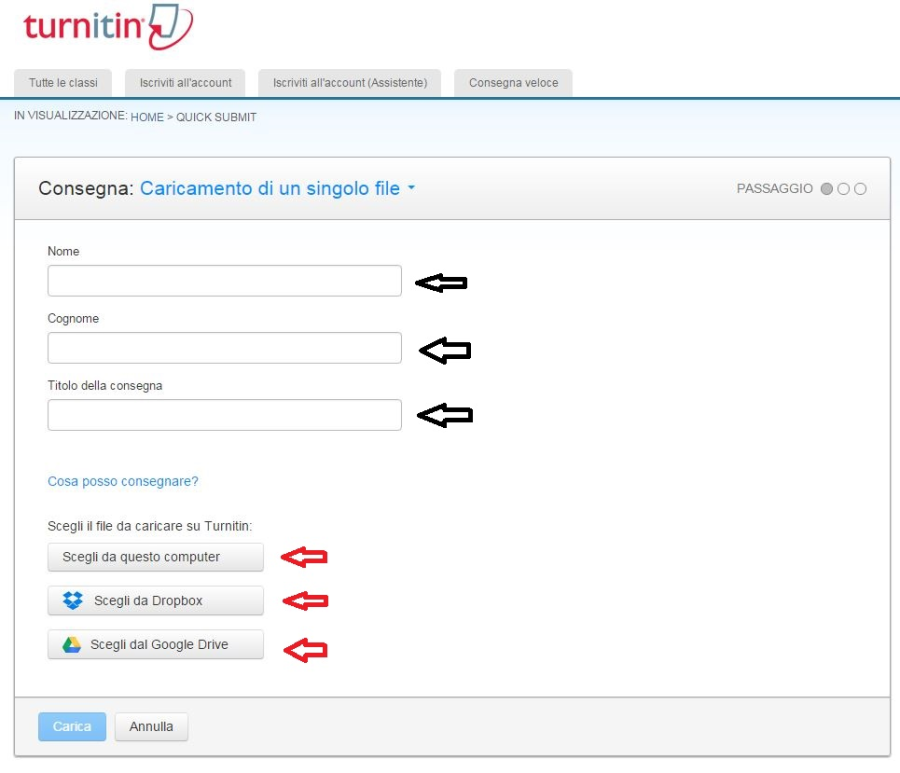Click the Consegna: heading text
This screenshot has height=773, width=900.
click(86, 188)
